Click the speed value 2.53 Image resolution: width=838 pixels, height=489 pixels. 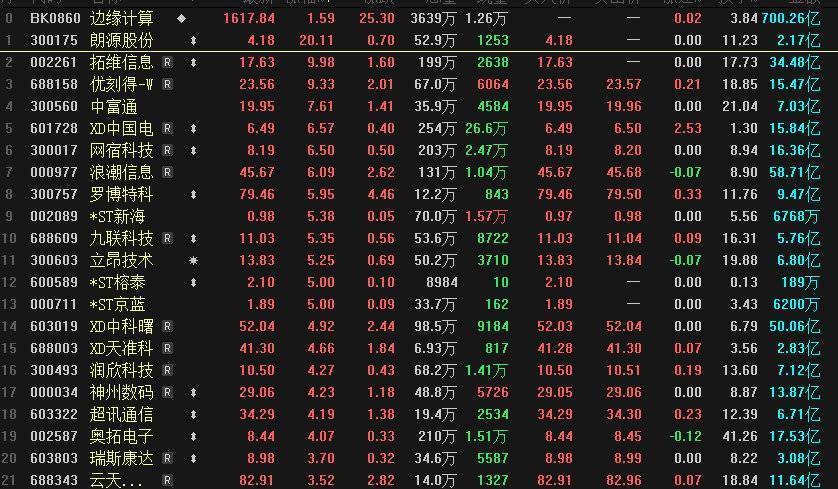[688, 128]
